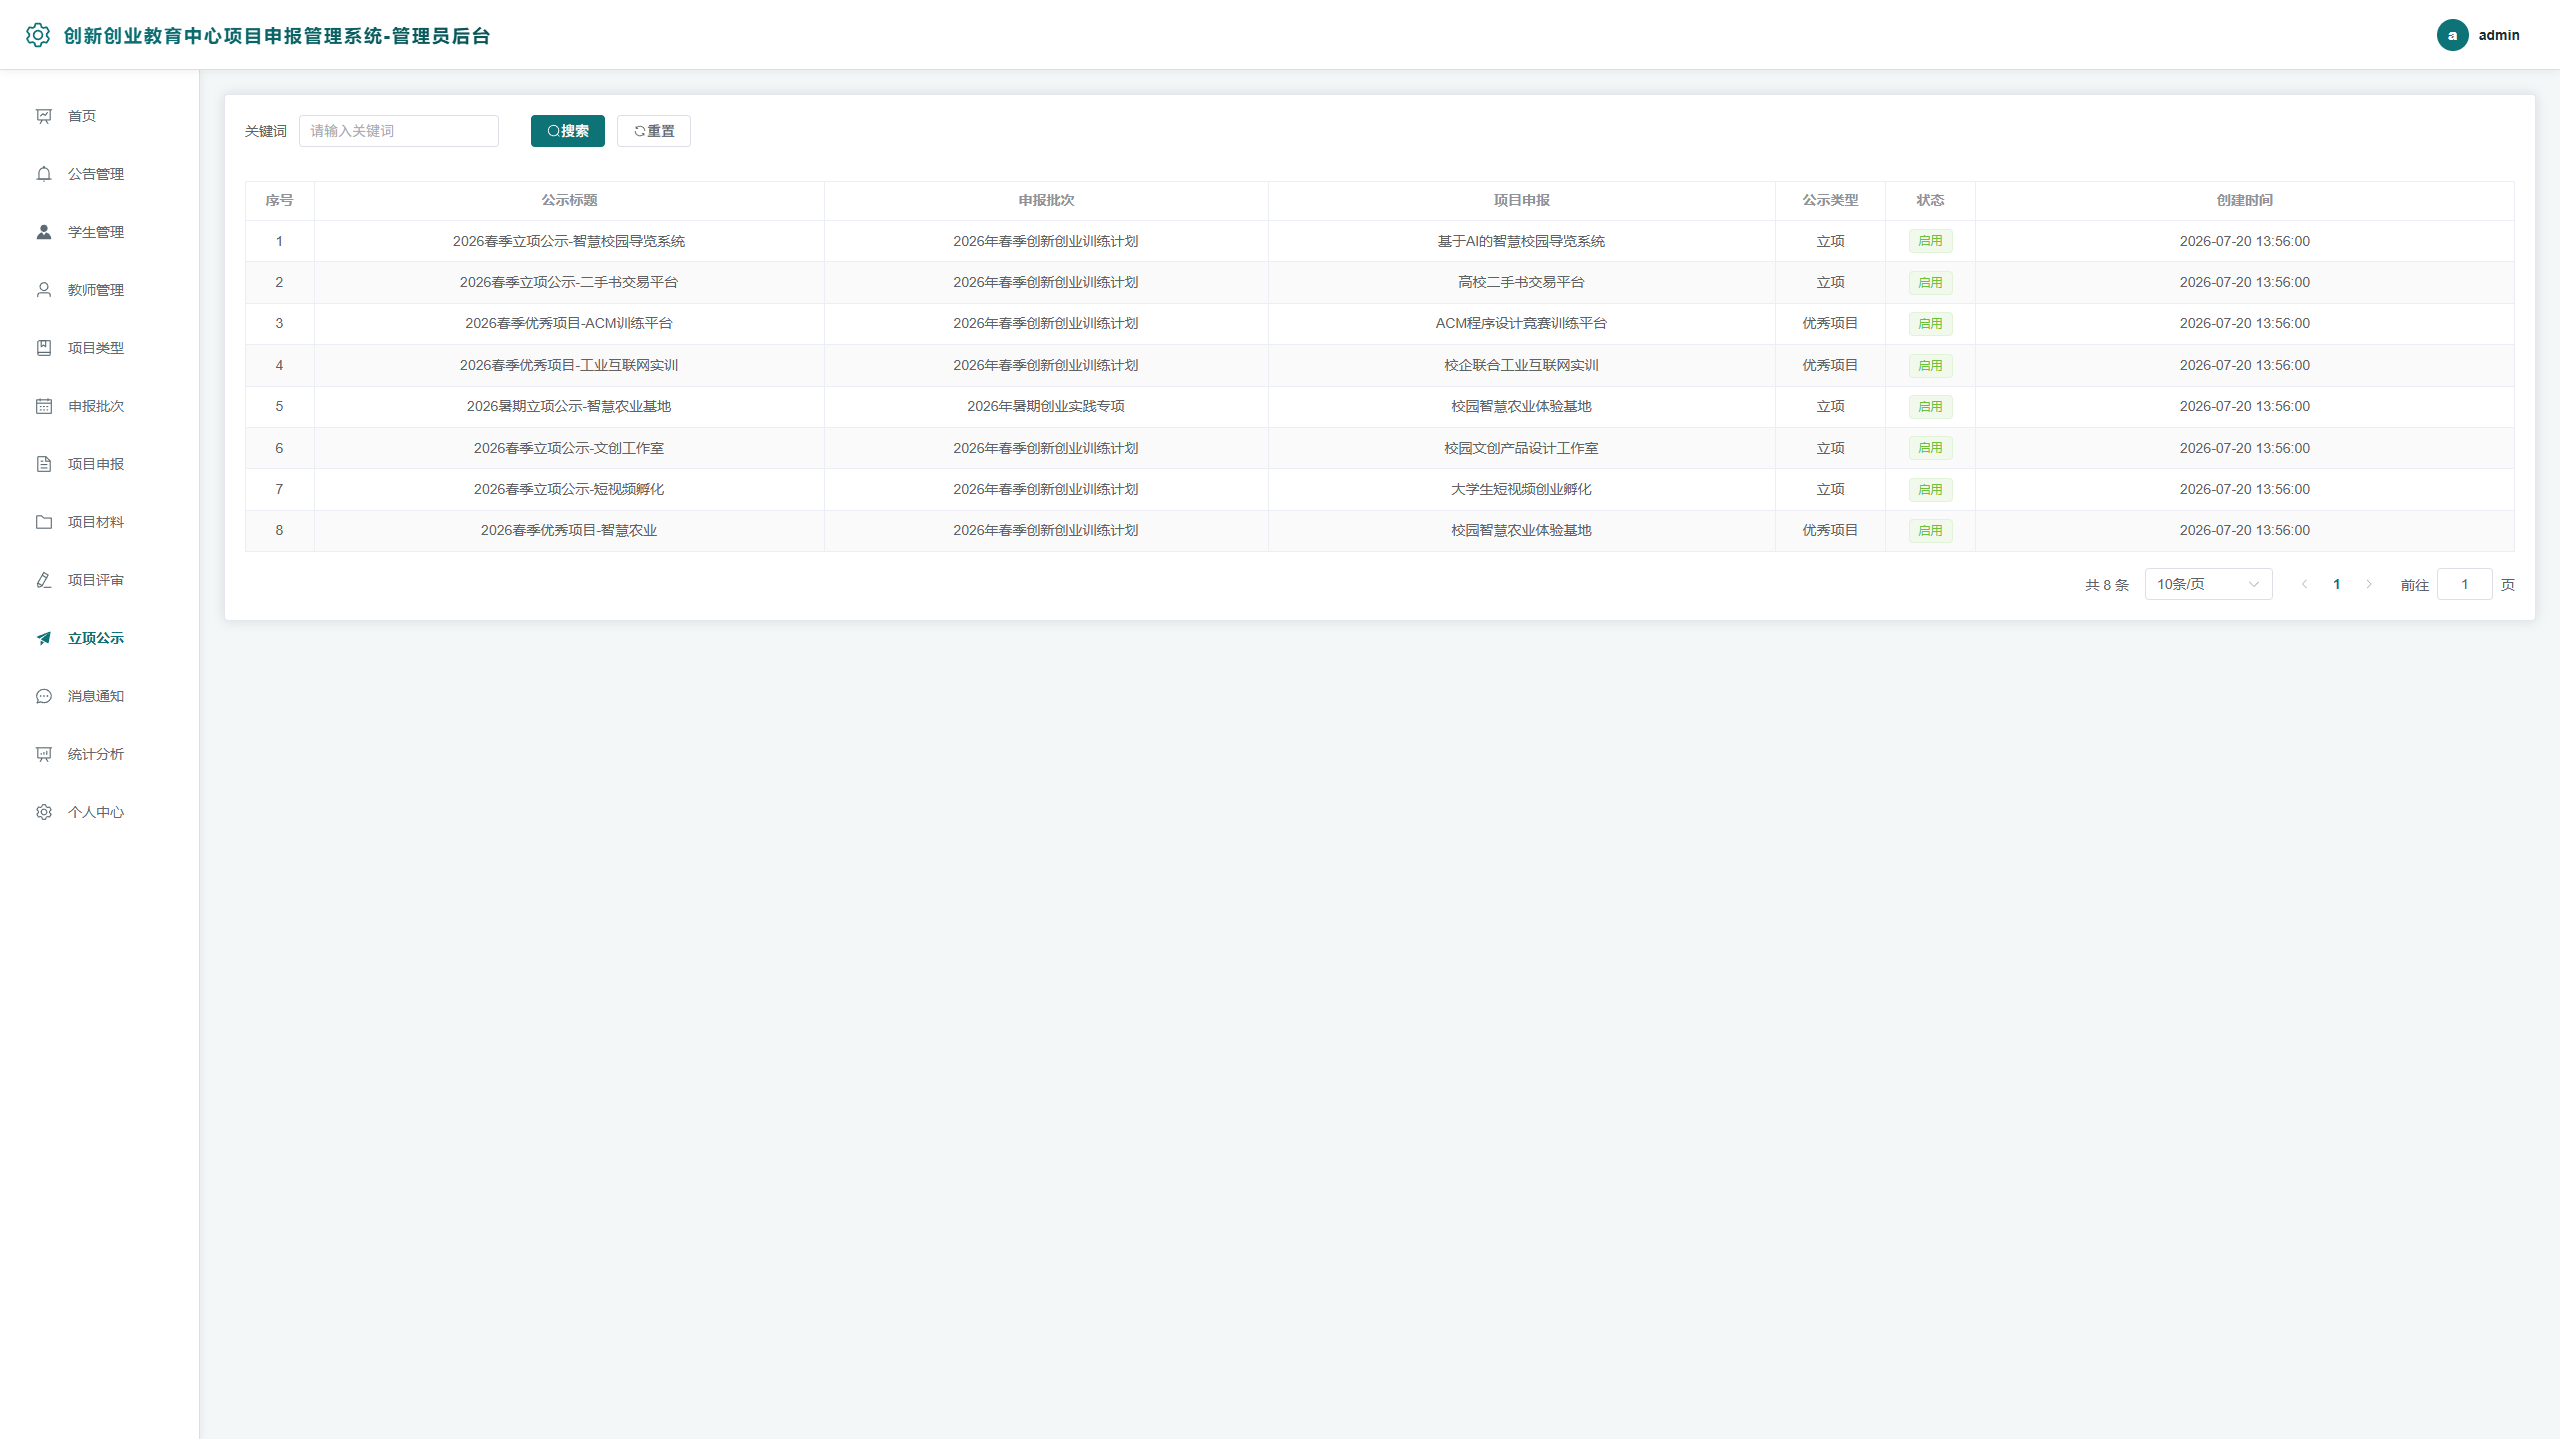2560x1439 pixels.
Task: Click the 申报批次 column header
Action: [x=1046, y=200]
